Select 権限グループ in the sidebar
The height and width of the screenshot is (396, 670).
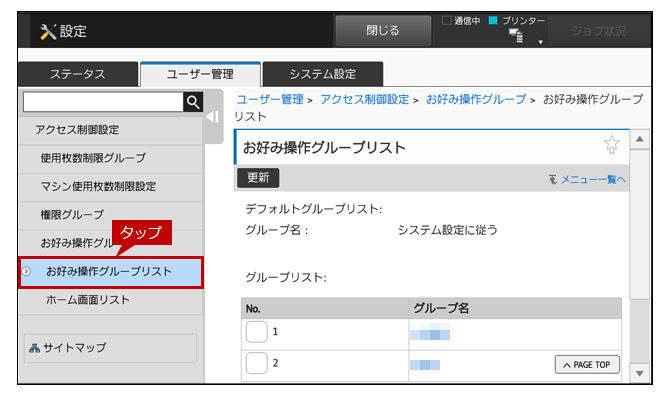(x=111, y=215)
